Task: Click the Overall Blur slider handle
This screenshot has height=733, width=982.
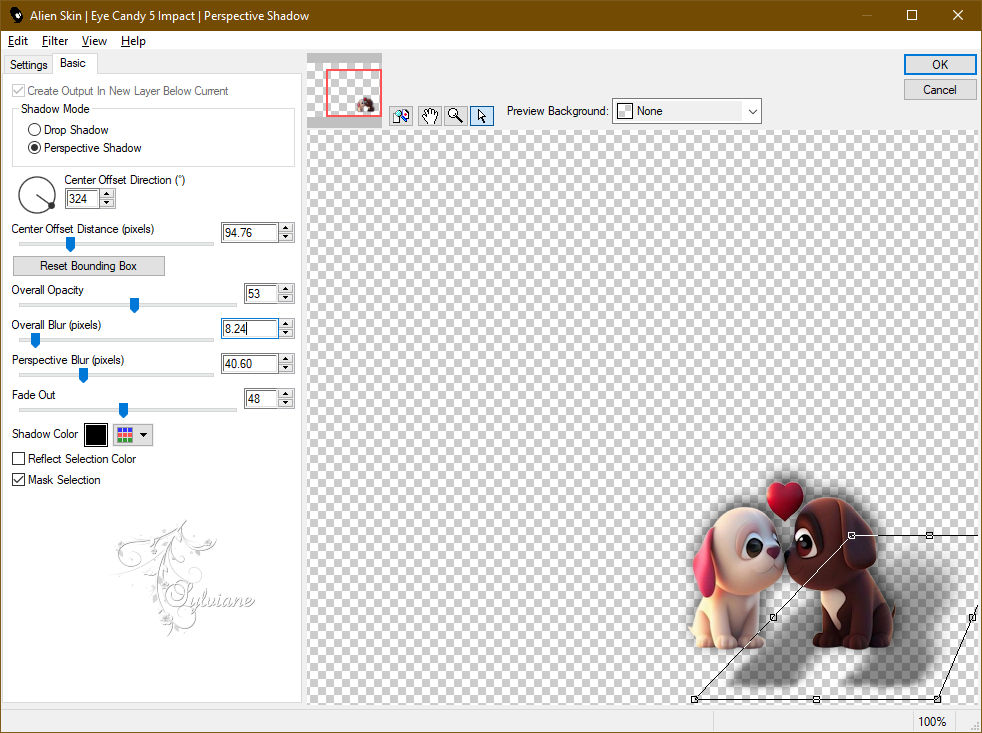Action: coord(36,340)
